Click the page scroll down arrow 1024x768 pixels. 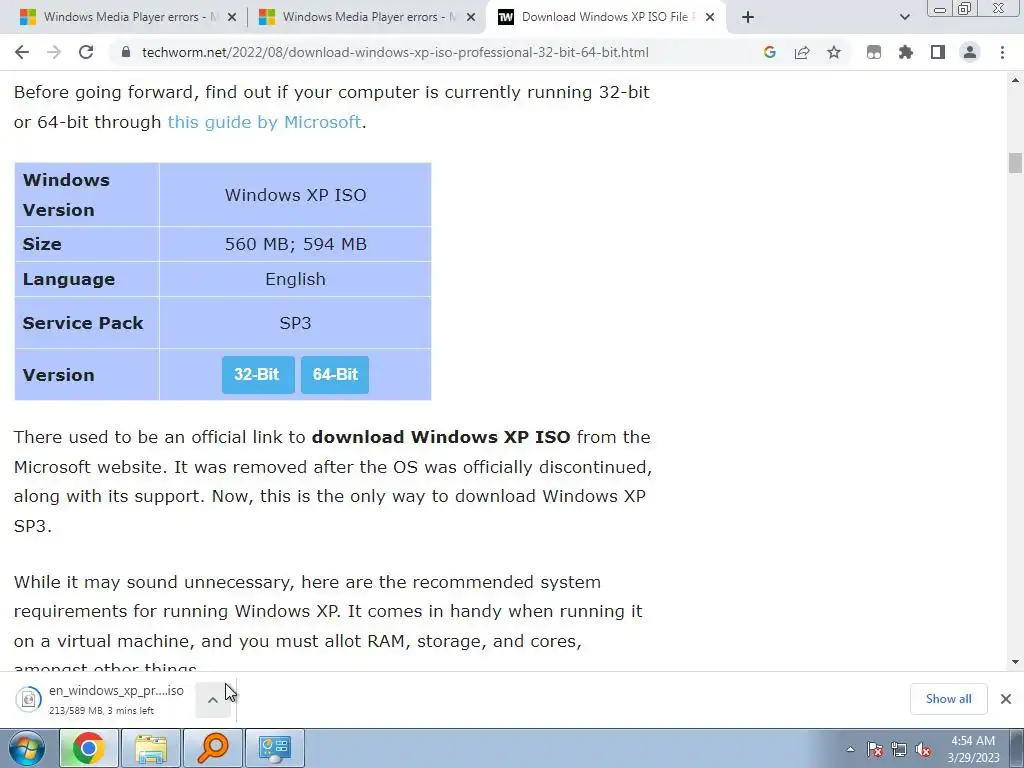click(x=1015, y=662)
